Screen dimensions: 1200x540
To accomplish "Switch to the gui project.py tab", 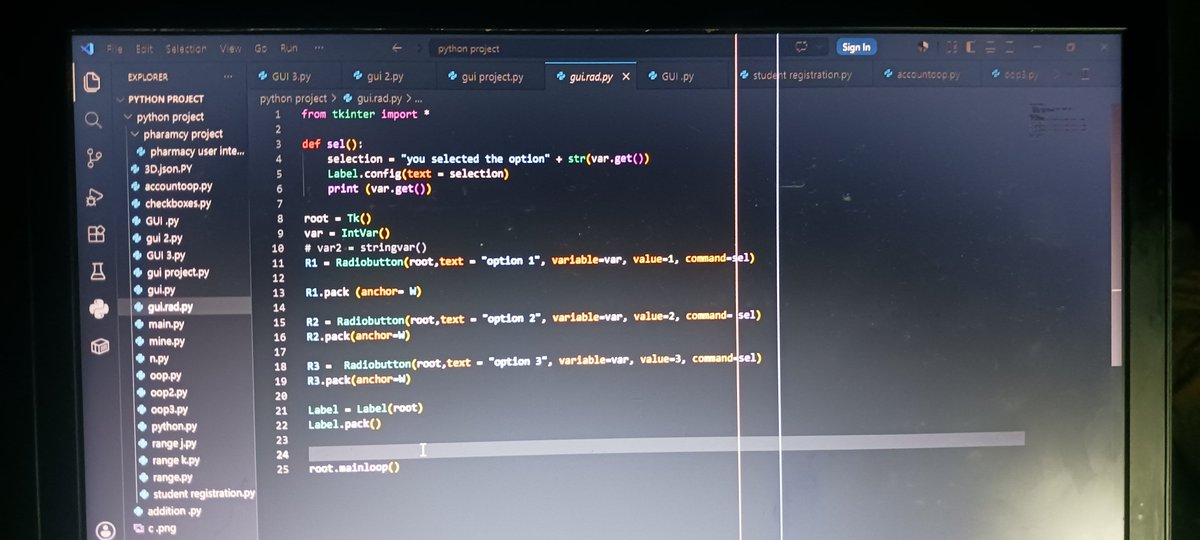I will 492,76.
